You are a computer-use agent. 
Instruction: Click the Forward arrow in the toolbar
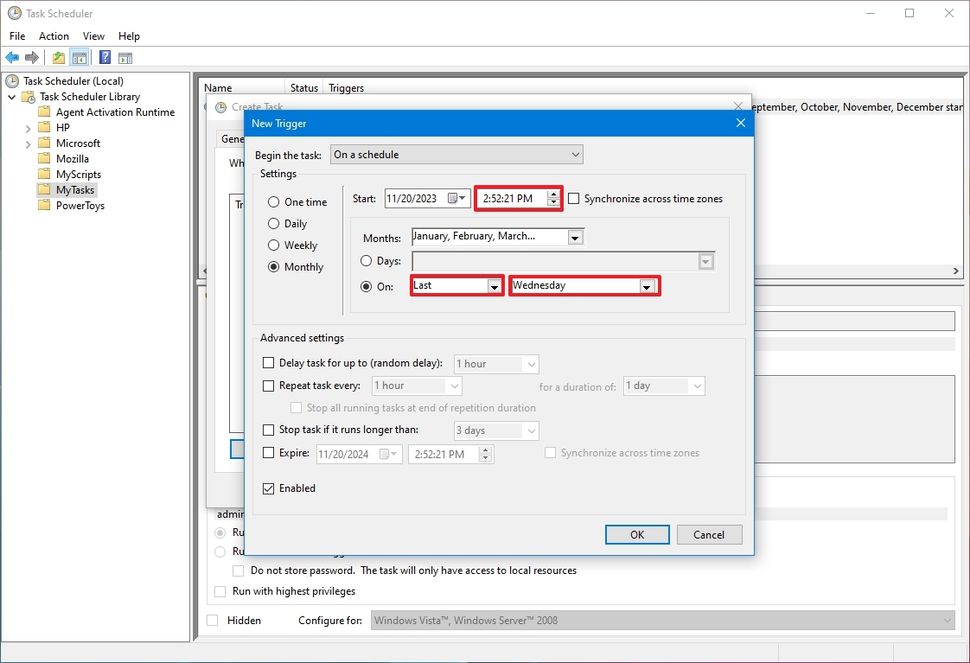[31, 57]
